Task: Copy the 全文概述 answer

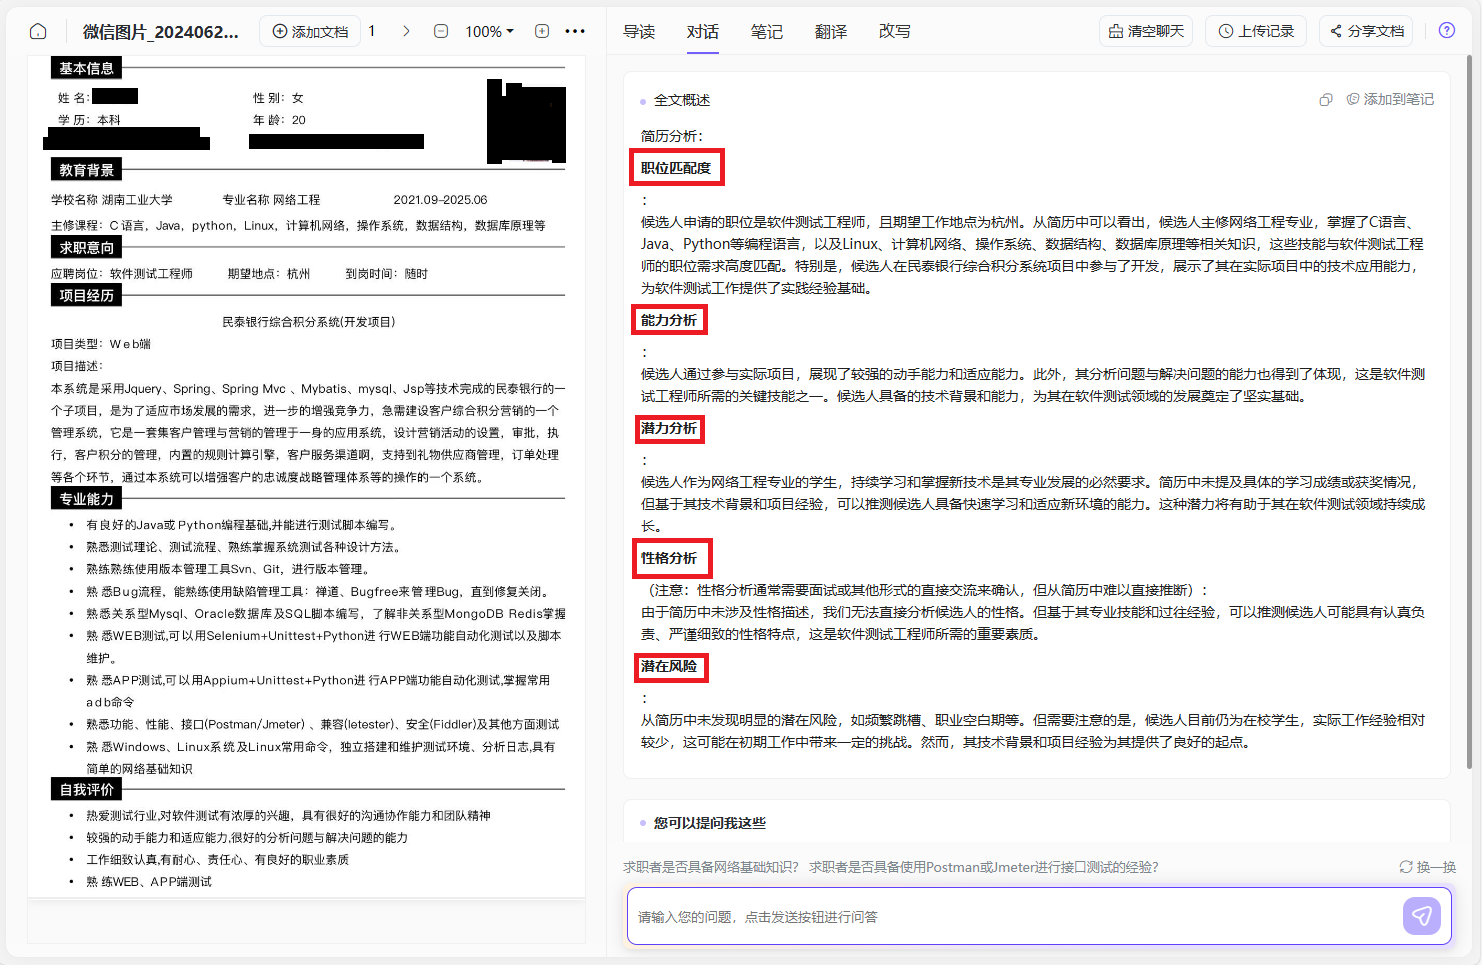Action: coord(1326,99)
